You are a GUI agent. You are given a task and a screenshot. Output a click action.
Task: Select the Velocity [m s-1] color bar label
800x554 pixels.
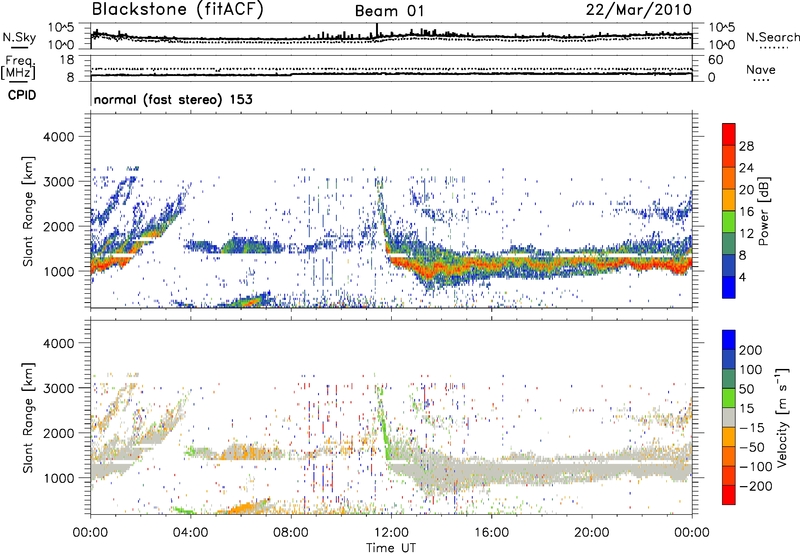(x=782, y=417)
